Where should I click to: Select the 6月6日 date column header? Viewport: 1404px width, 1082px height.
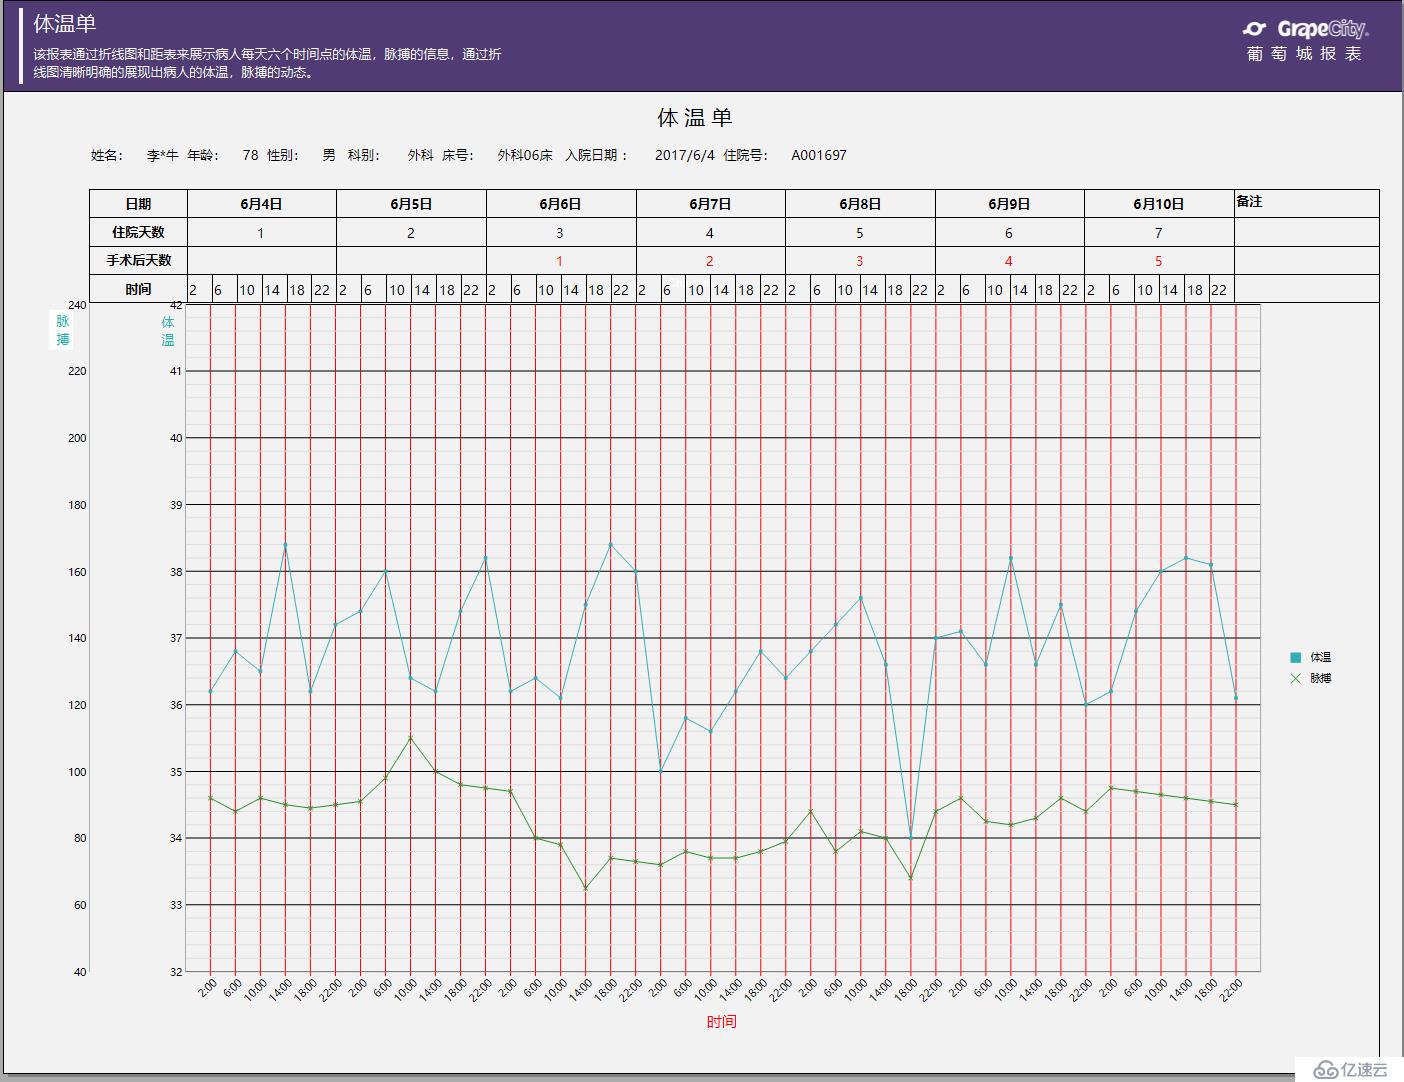(560, 204)
